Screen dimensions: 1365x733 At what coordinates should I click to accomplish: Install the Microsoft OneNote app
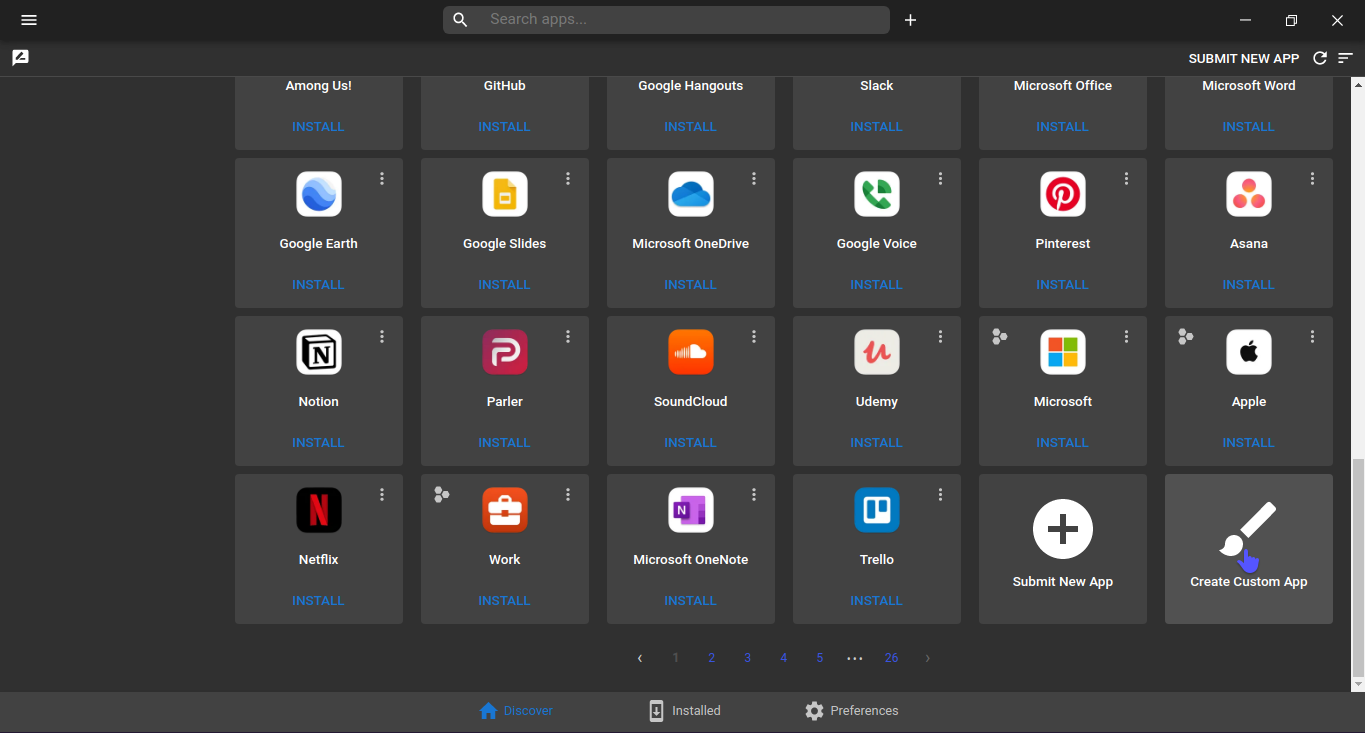coord(690,601)
